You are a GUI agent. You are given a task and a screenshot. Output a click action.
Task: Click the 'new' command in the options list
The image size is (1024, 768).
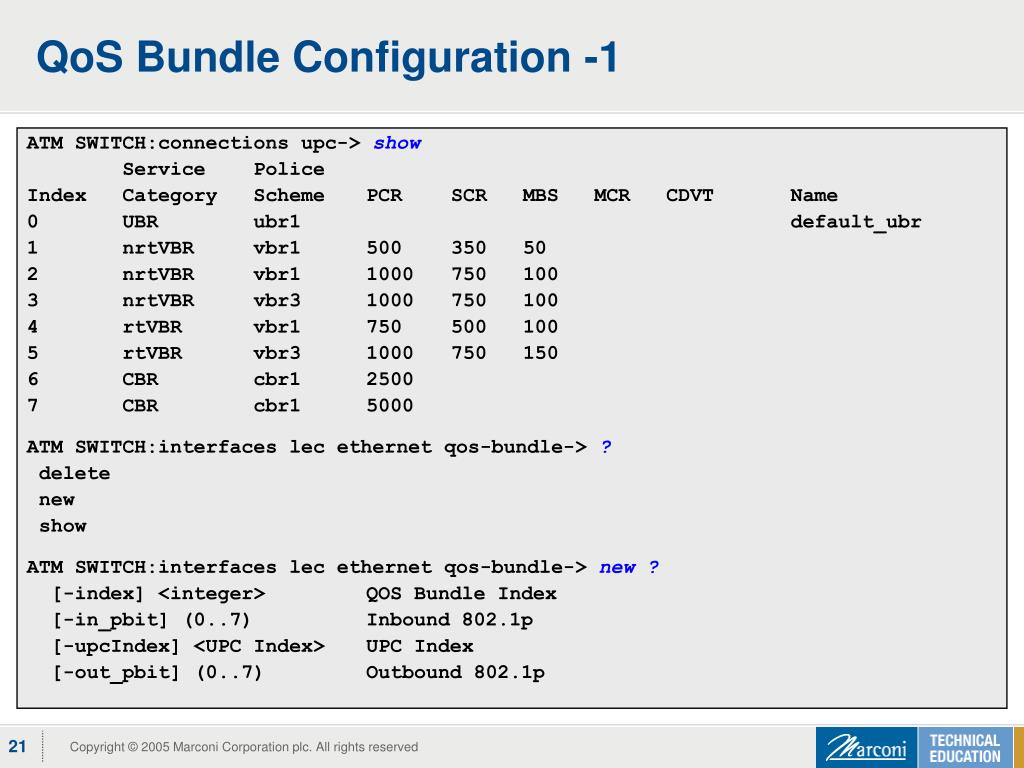57,500
